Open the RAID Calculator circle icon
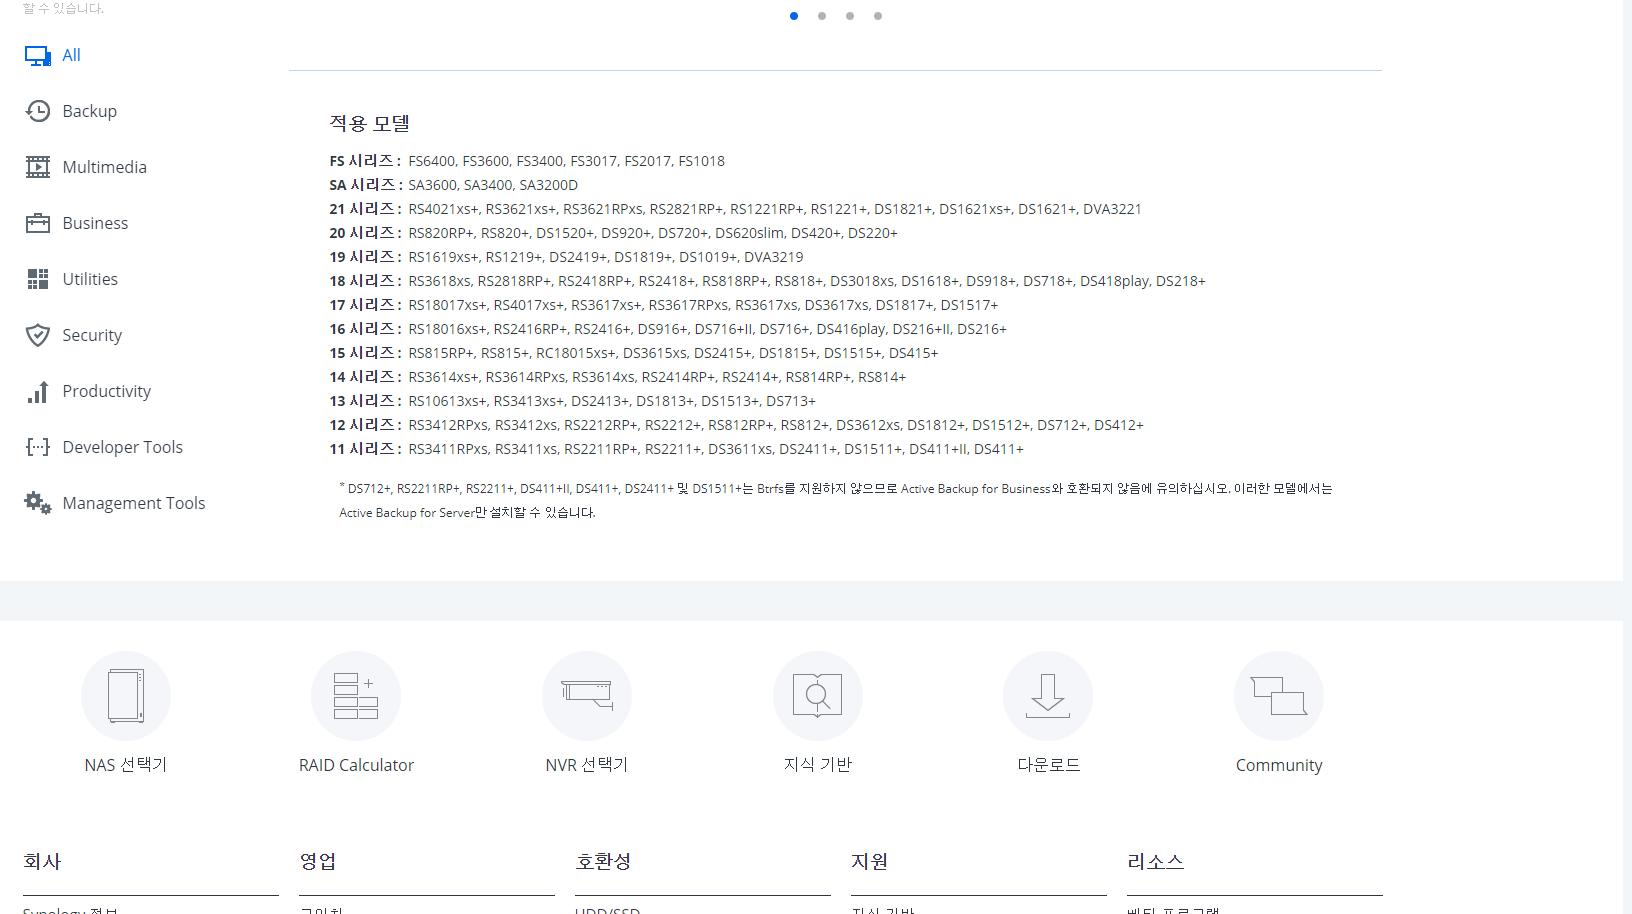The image size is (1632, 914). click(x=356, y=696)
